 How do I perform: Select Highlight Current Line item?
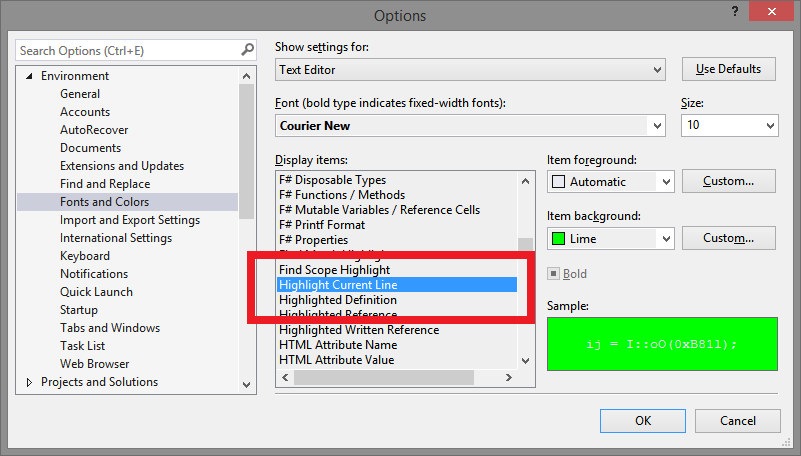pos(397,285)
